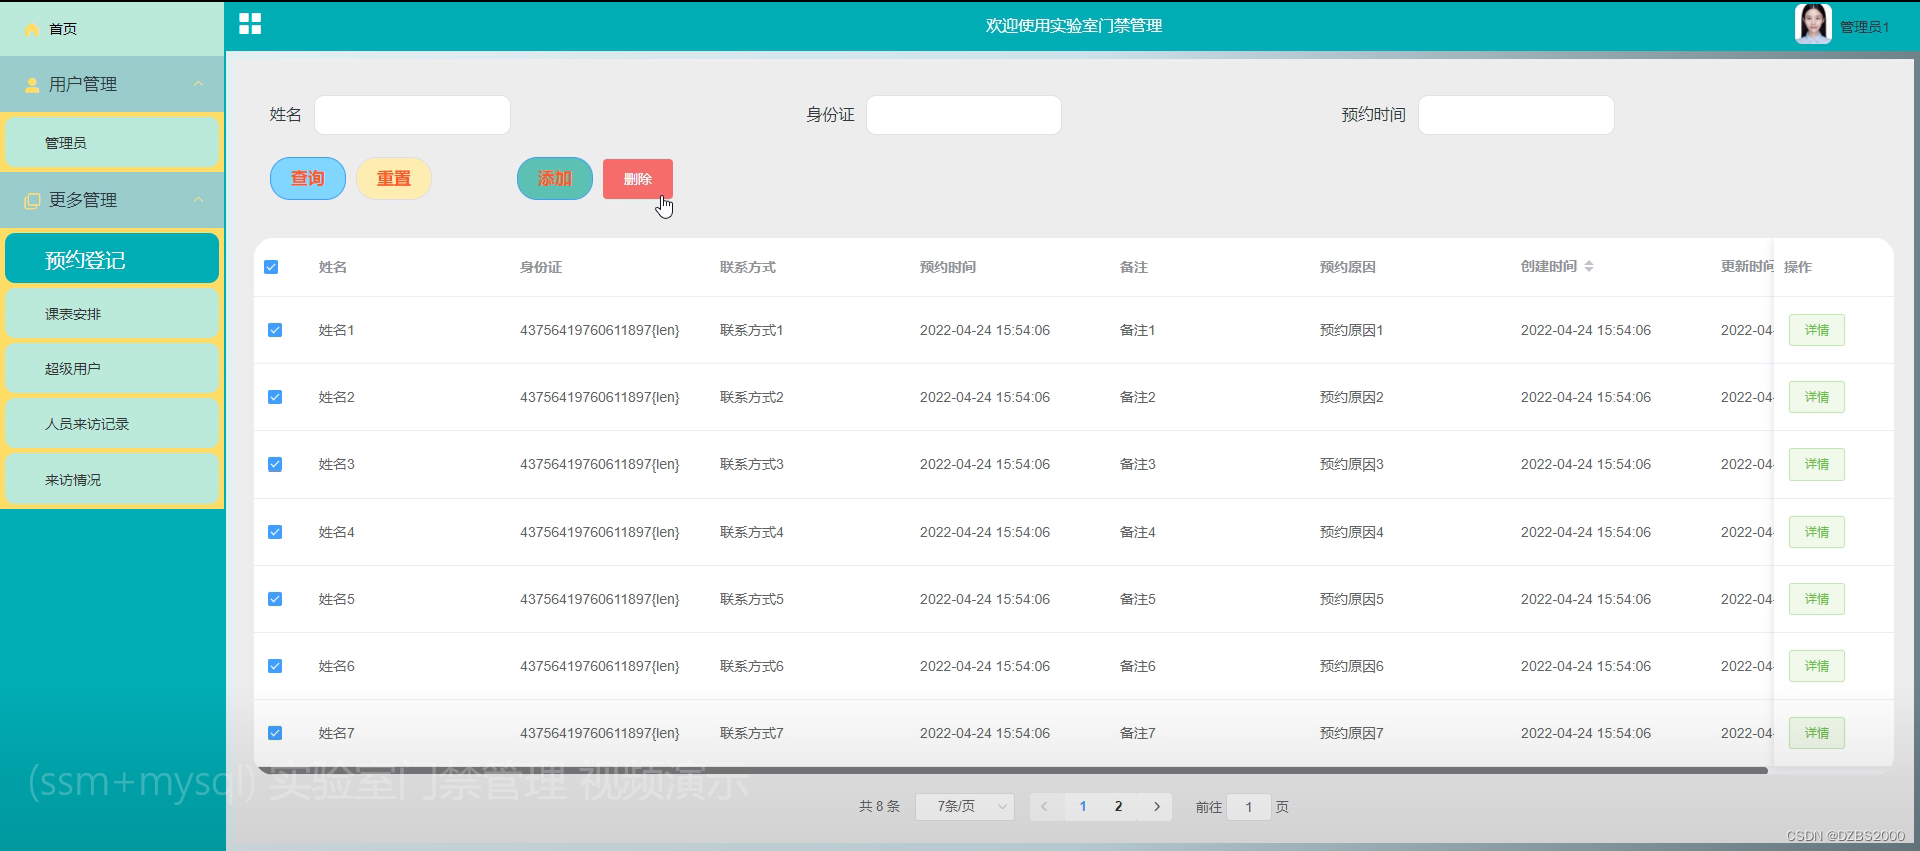Click the 操作 column header
This screenshot has height=851, width=1920.
click(x=1798, y=267)
